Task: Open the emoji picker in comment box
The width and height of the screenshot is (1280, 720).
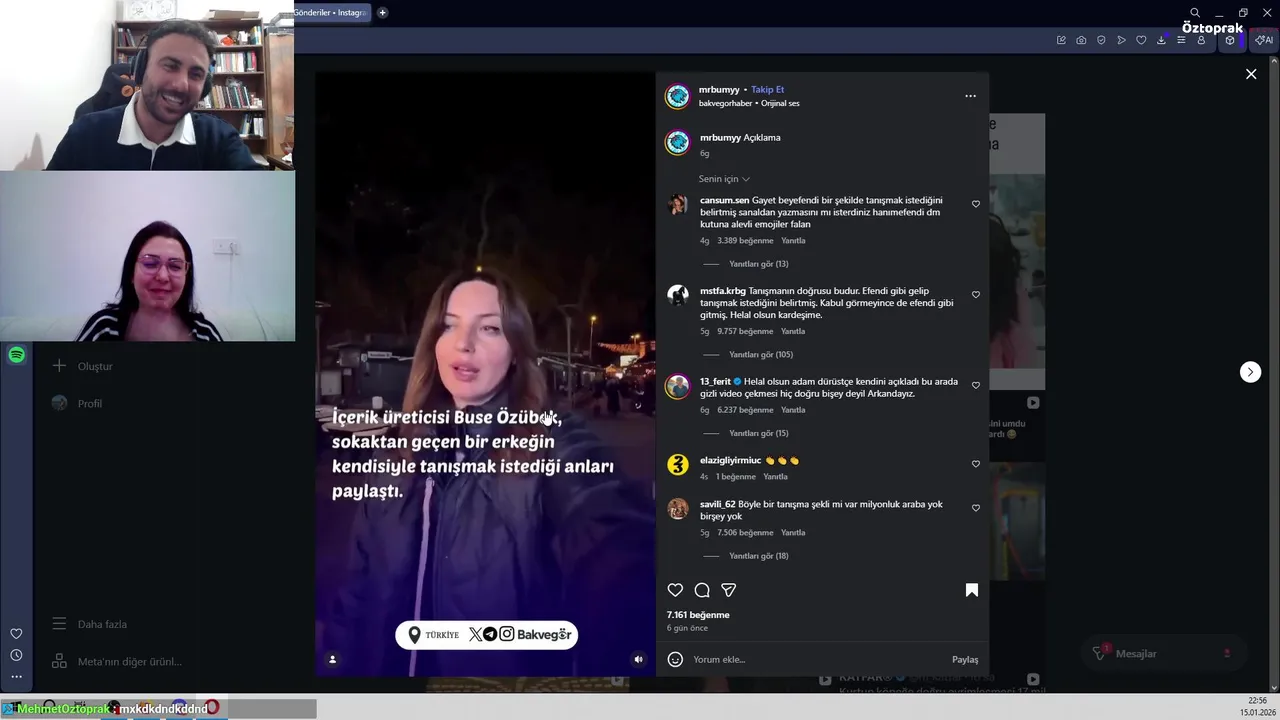Action: click(675, 659)
